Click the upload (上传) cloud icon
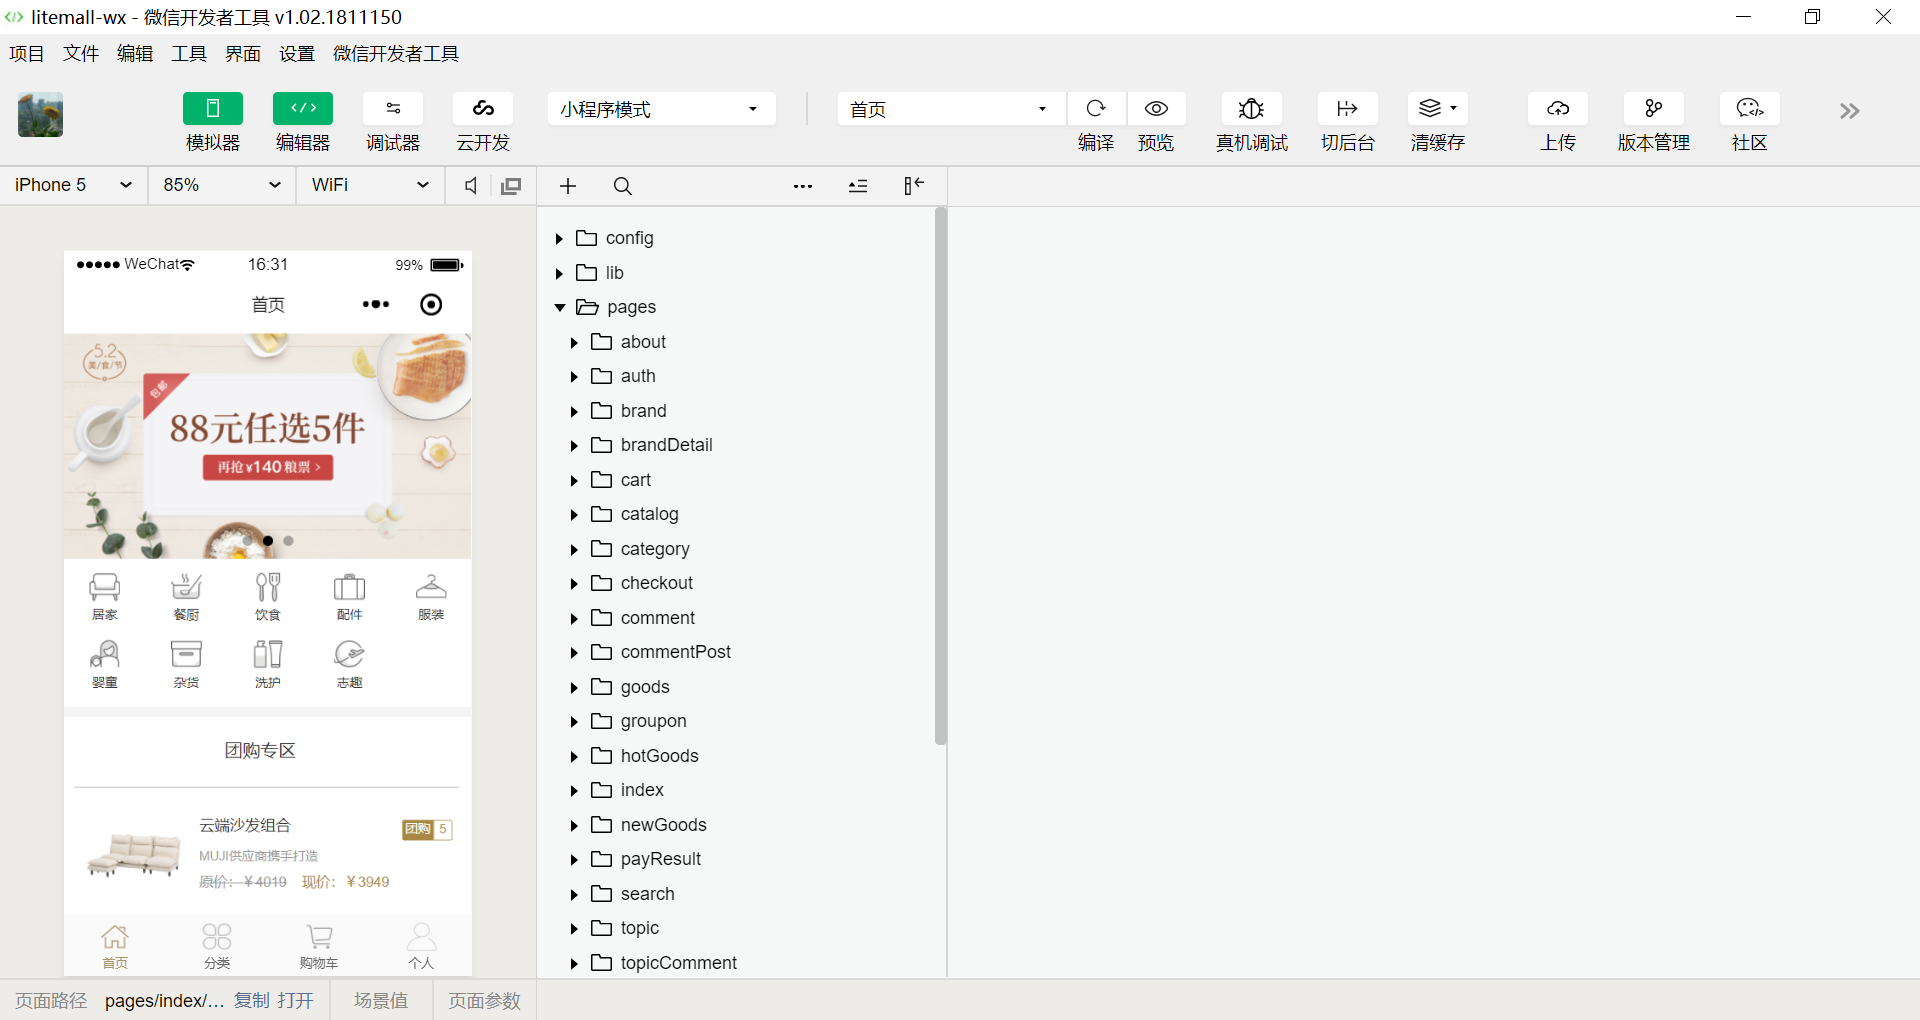This screenshot has width=1920, height=1020. tap(1557, 109)
